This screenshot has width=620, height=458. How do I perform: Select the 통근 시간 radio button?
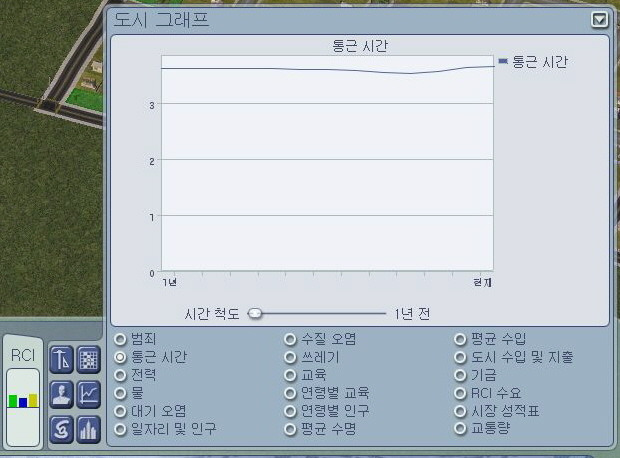click(x=120, y=357)
